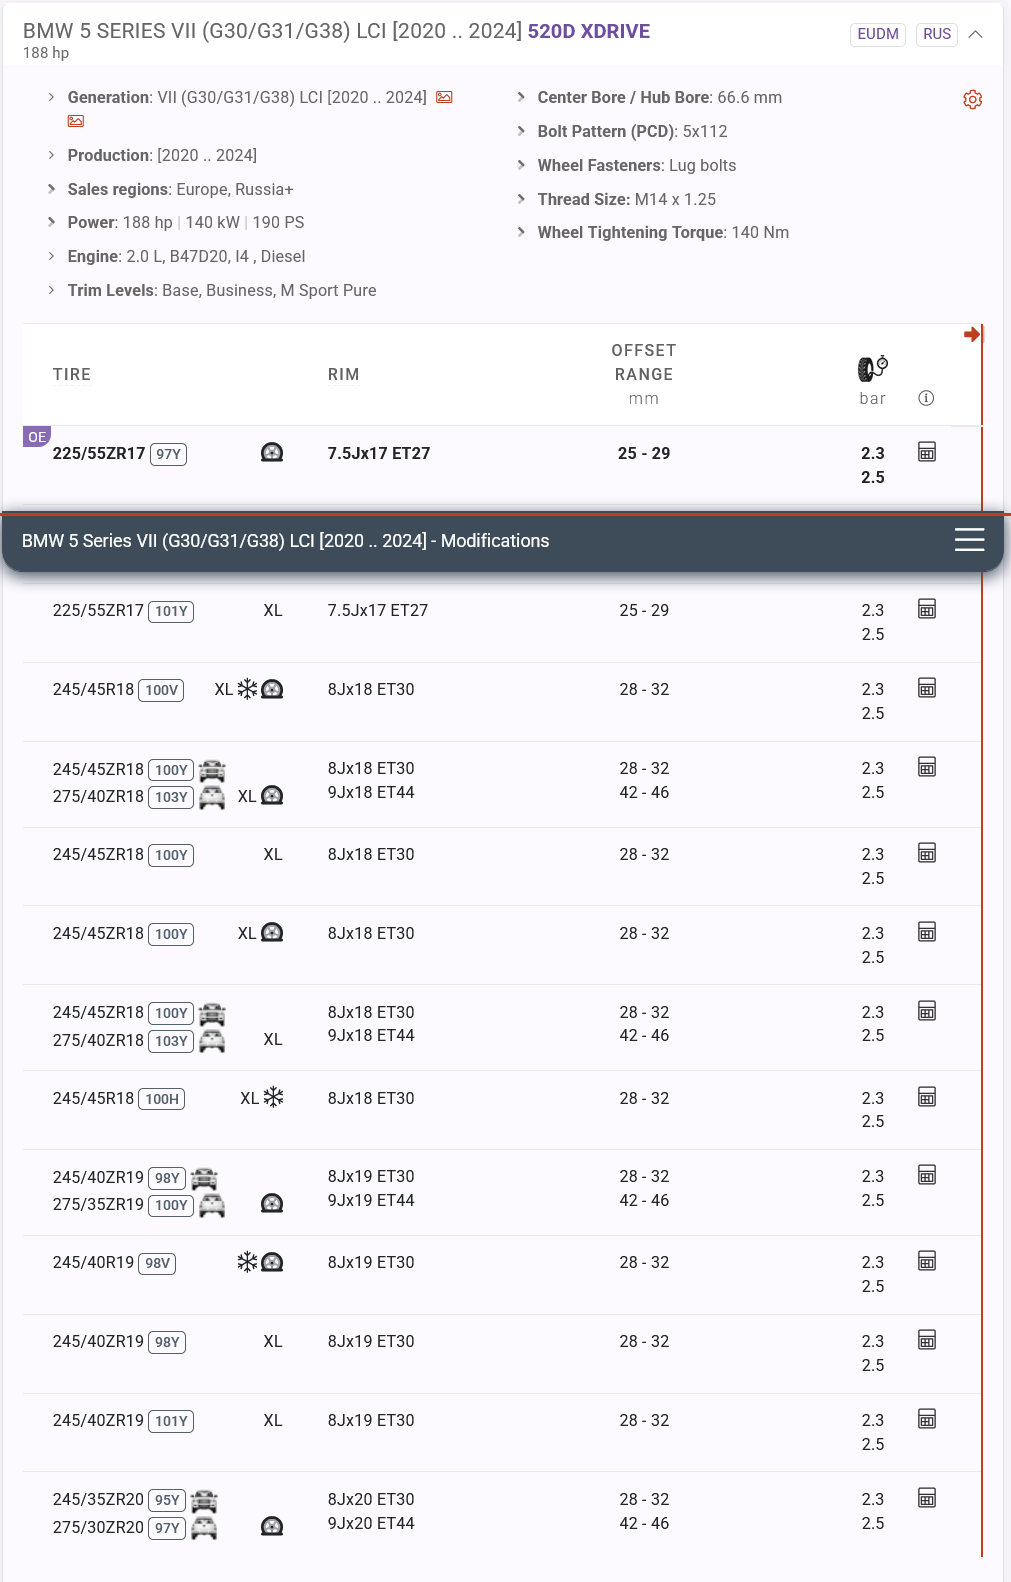Open calculator for 245/40ZR19 98Y XL row
Viewport: 1011px width, 1582px height.
click(927, 1340)
